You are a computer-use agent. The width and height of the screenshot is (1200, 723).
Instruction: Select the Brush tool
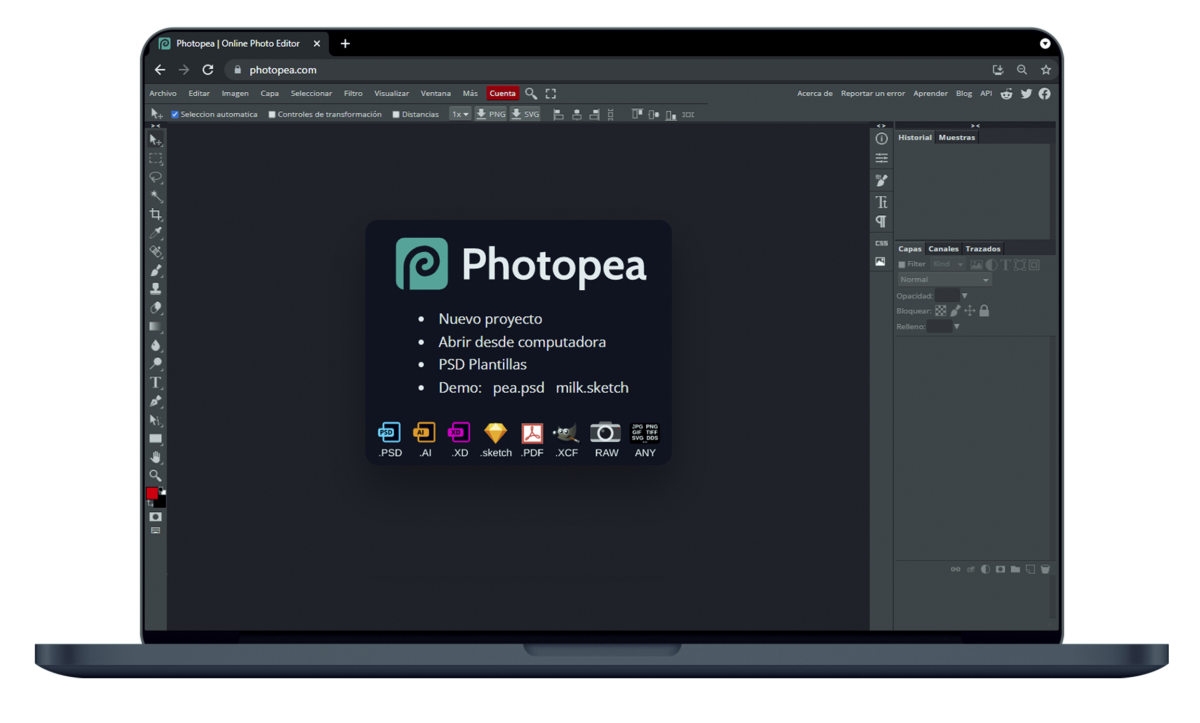click(155, 270)
